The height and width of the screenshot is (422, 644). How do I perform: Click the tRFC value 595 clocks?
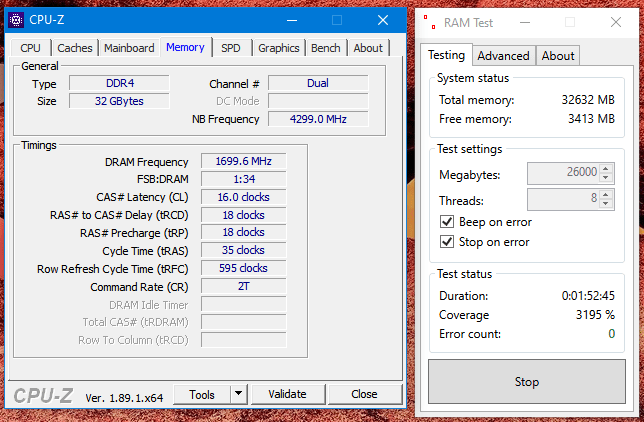[x=244, y=268]
